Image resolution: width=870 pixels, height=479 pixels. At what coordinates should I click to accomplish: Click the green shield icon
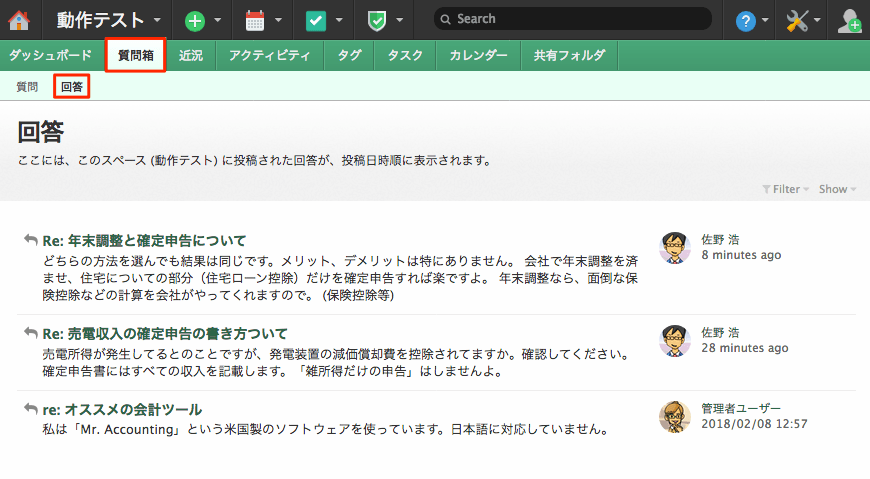click(x=376, y=20)
